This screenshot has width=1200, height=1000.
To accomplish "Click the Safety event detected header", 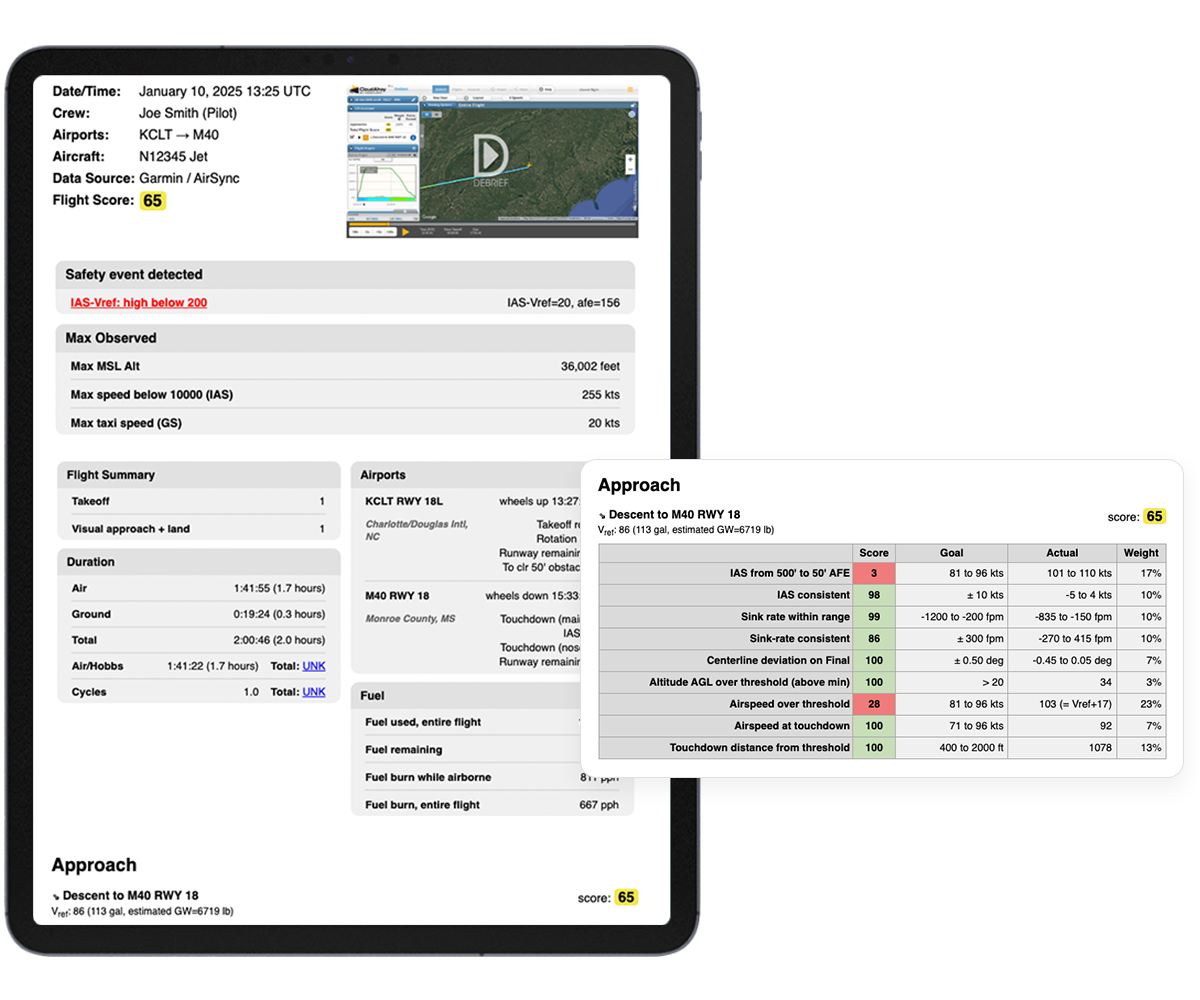I will pyautogui.click(x=134, y=275).
